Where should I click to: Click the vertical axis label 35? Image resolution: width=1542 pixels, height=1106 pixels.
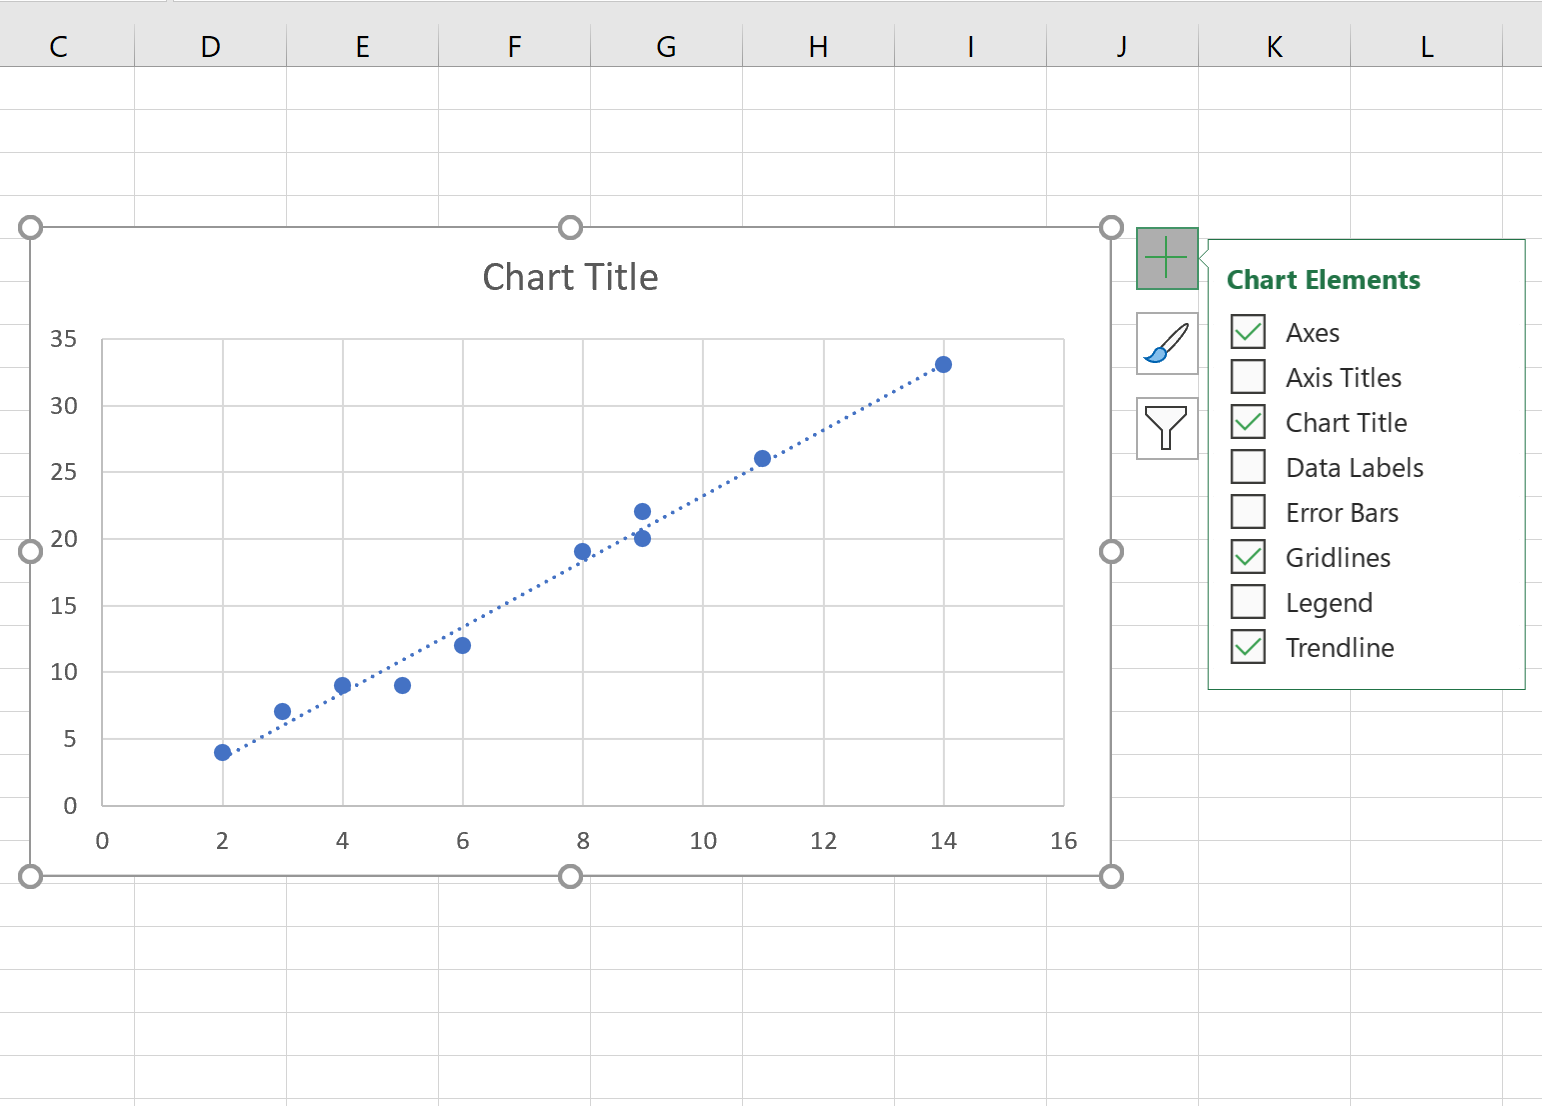click(64, 339)
